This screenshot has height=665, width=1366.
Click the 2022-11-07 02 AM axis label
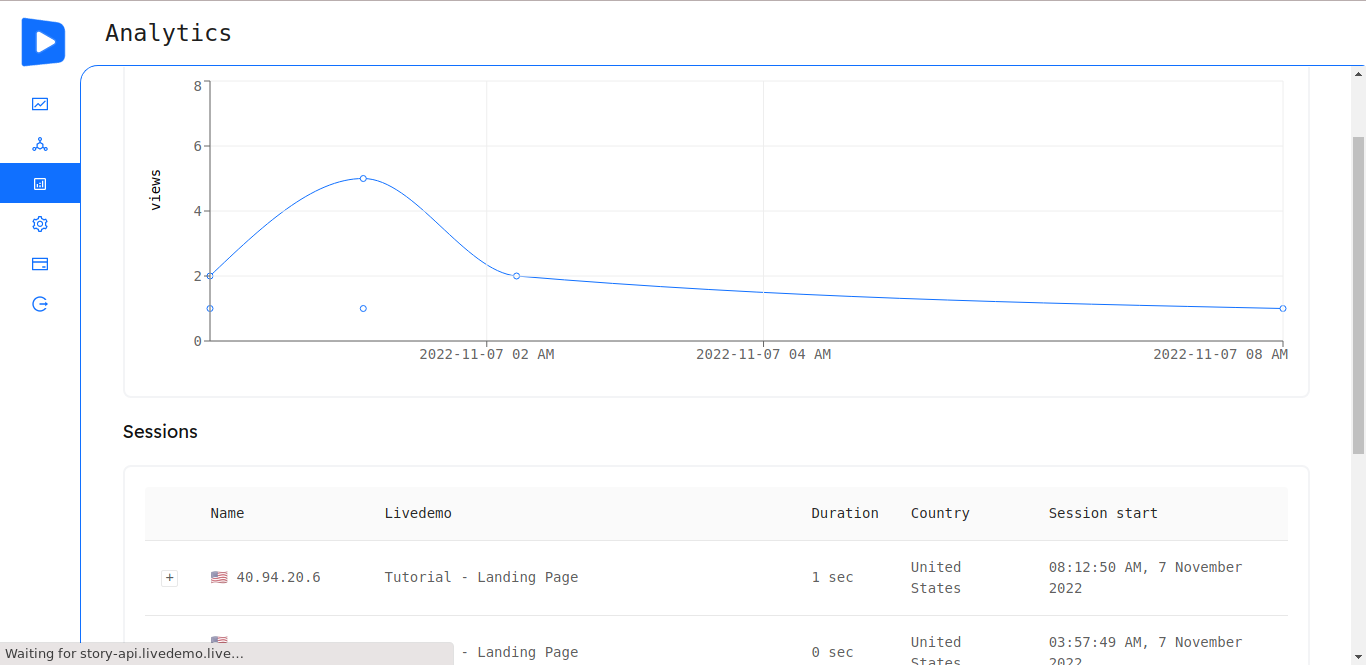[x=486, y=354]
